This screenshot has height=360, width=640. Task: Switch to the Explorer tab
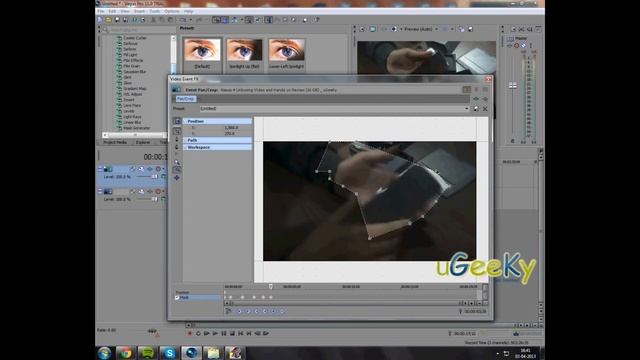tap(143, 142)
